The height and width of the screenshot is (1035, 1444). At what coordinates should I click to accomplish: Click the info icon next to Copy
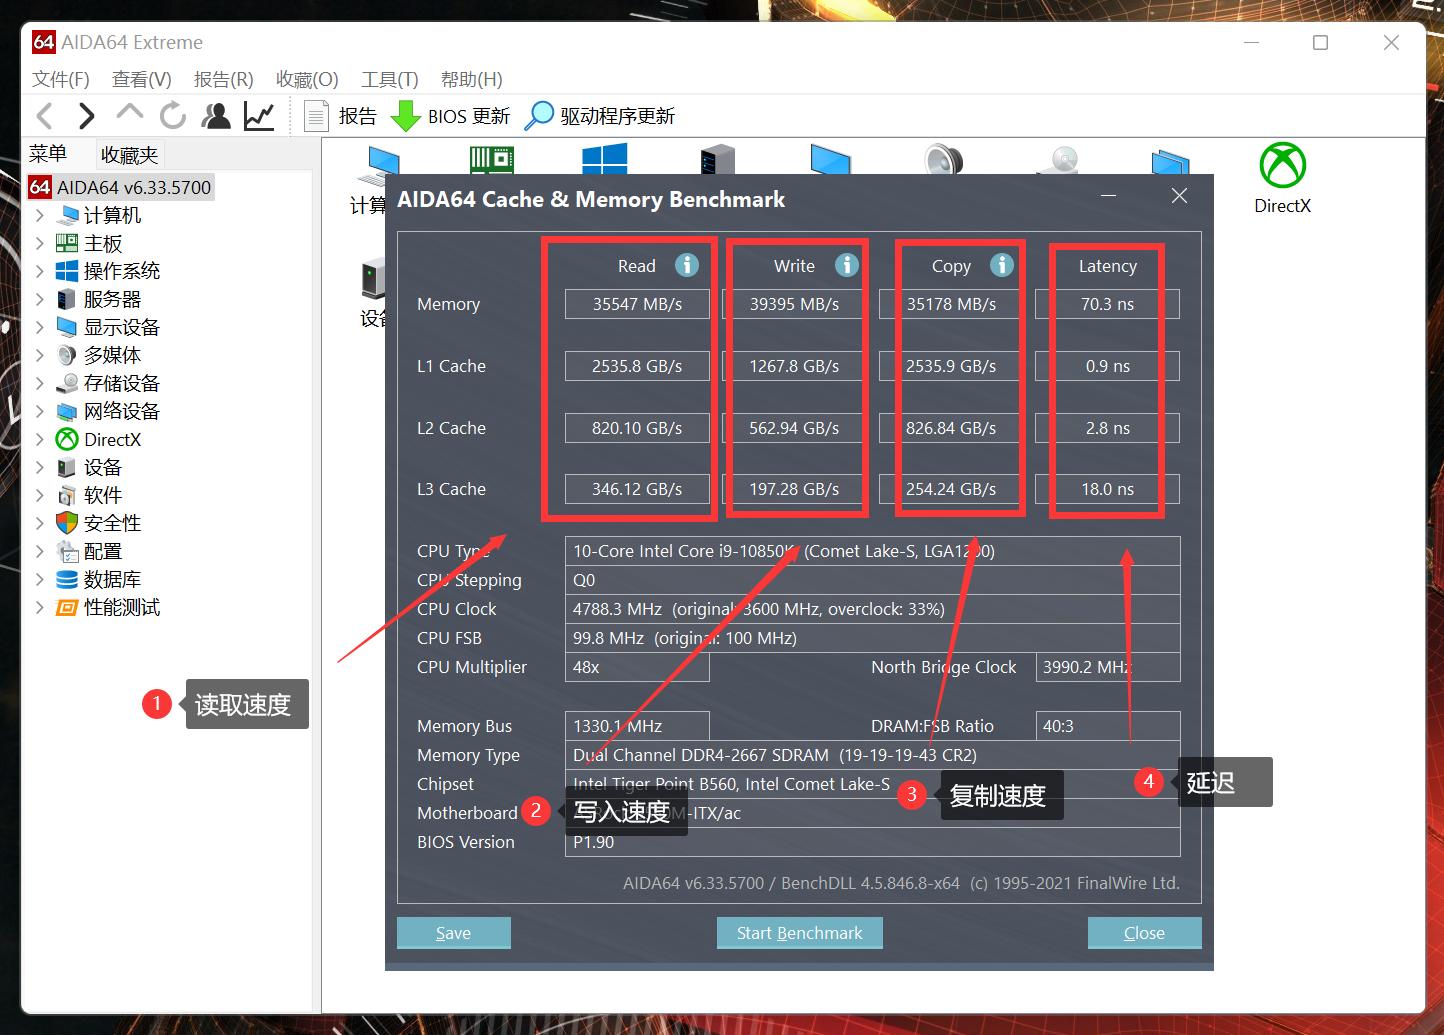[1001, 265]
